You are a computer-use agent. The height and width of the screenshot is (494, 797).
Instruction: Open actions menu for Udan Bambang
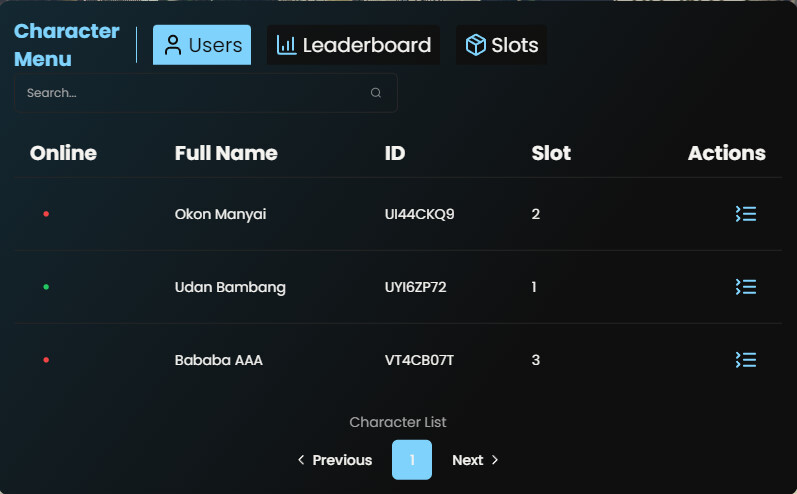[x=746, y=287]
